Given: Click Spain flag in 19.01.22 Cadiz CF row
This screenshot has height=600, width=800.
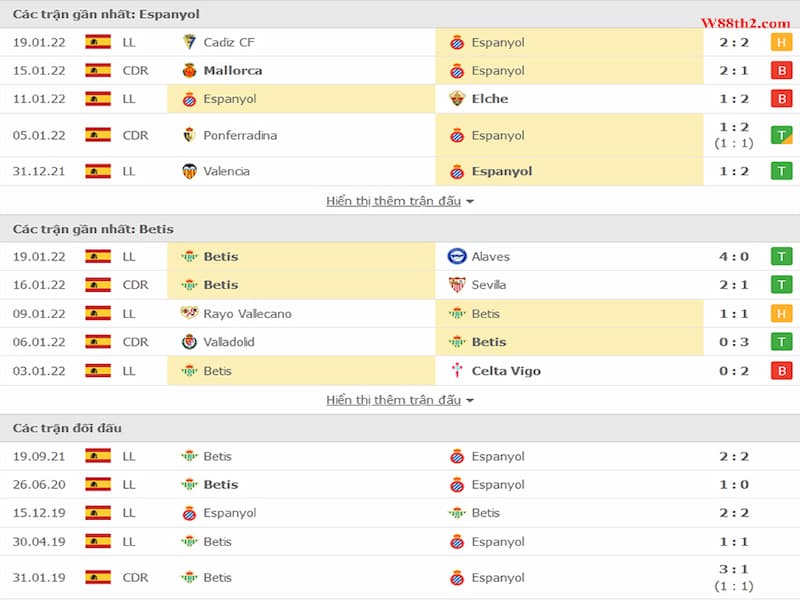Looking at the screenshot, I should click(x=98, y=42).
